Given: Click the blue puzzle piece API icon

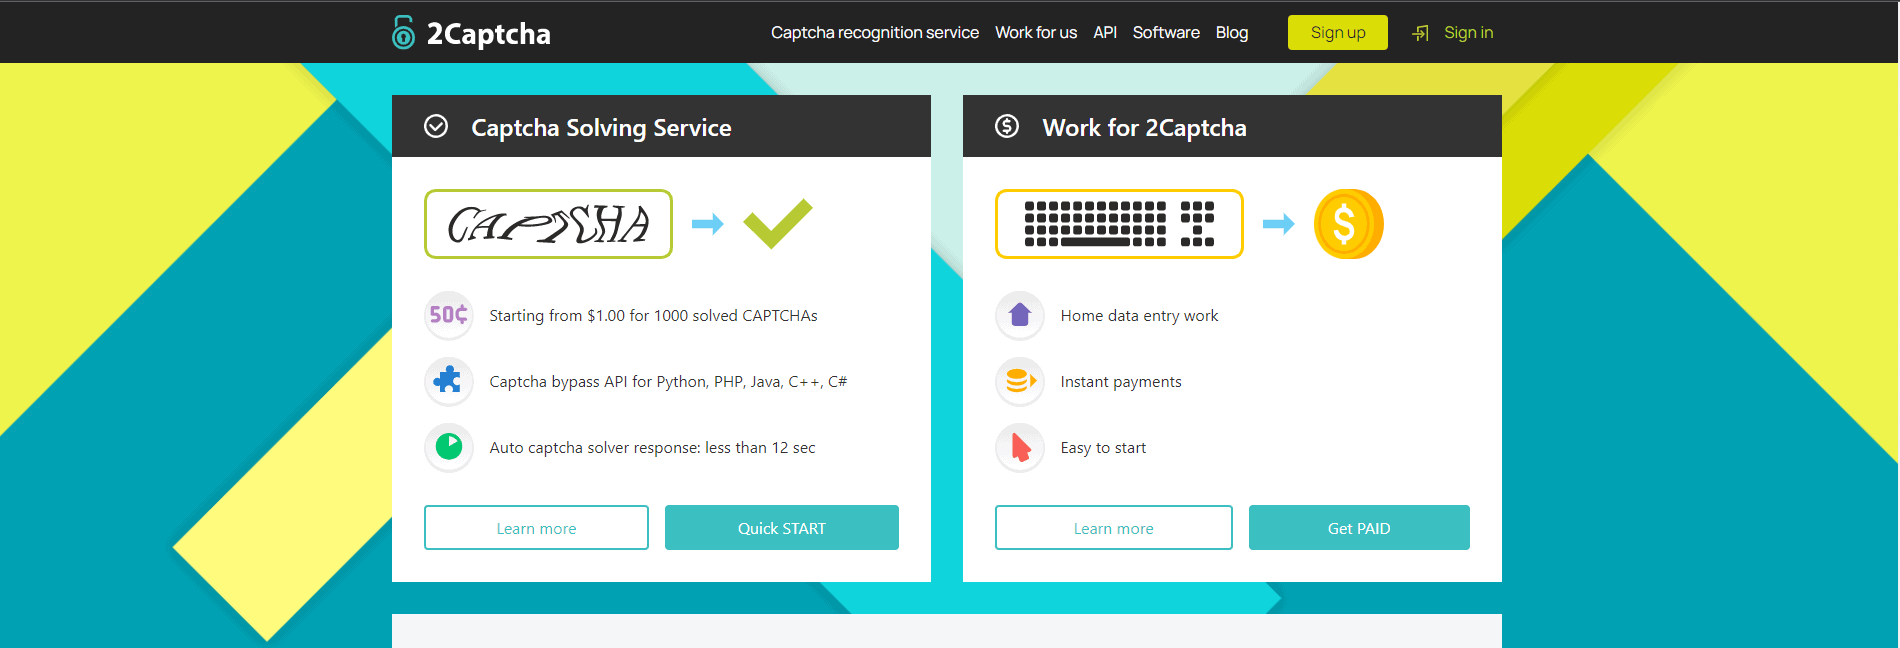Looking at the screenshot, I should point(449,381).
